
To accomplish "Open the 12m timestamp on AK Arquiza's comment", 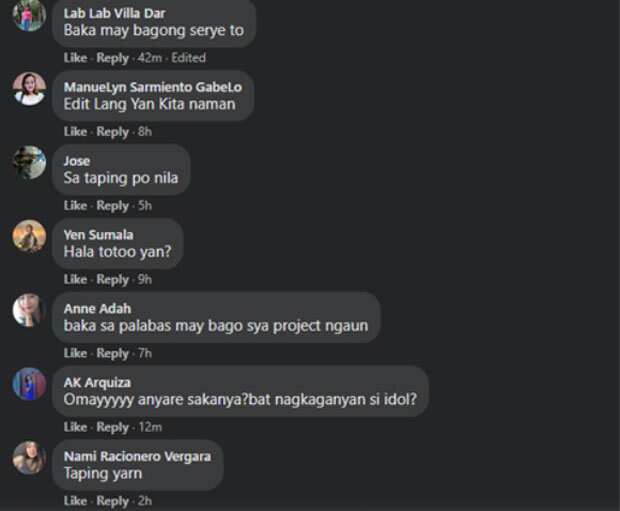I will 150,427.
